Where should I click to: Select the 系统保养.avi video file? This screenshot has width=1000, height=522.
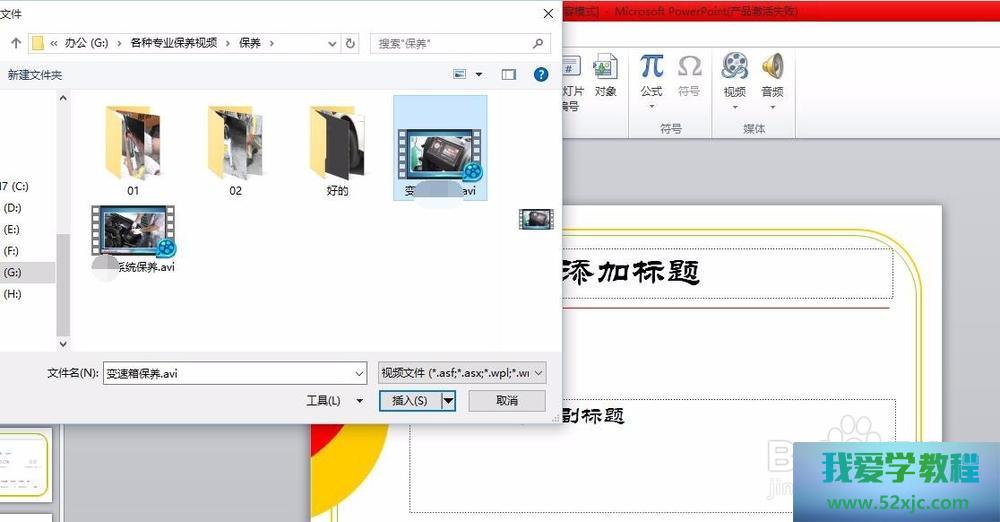tap(133, 238)
